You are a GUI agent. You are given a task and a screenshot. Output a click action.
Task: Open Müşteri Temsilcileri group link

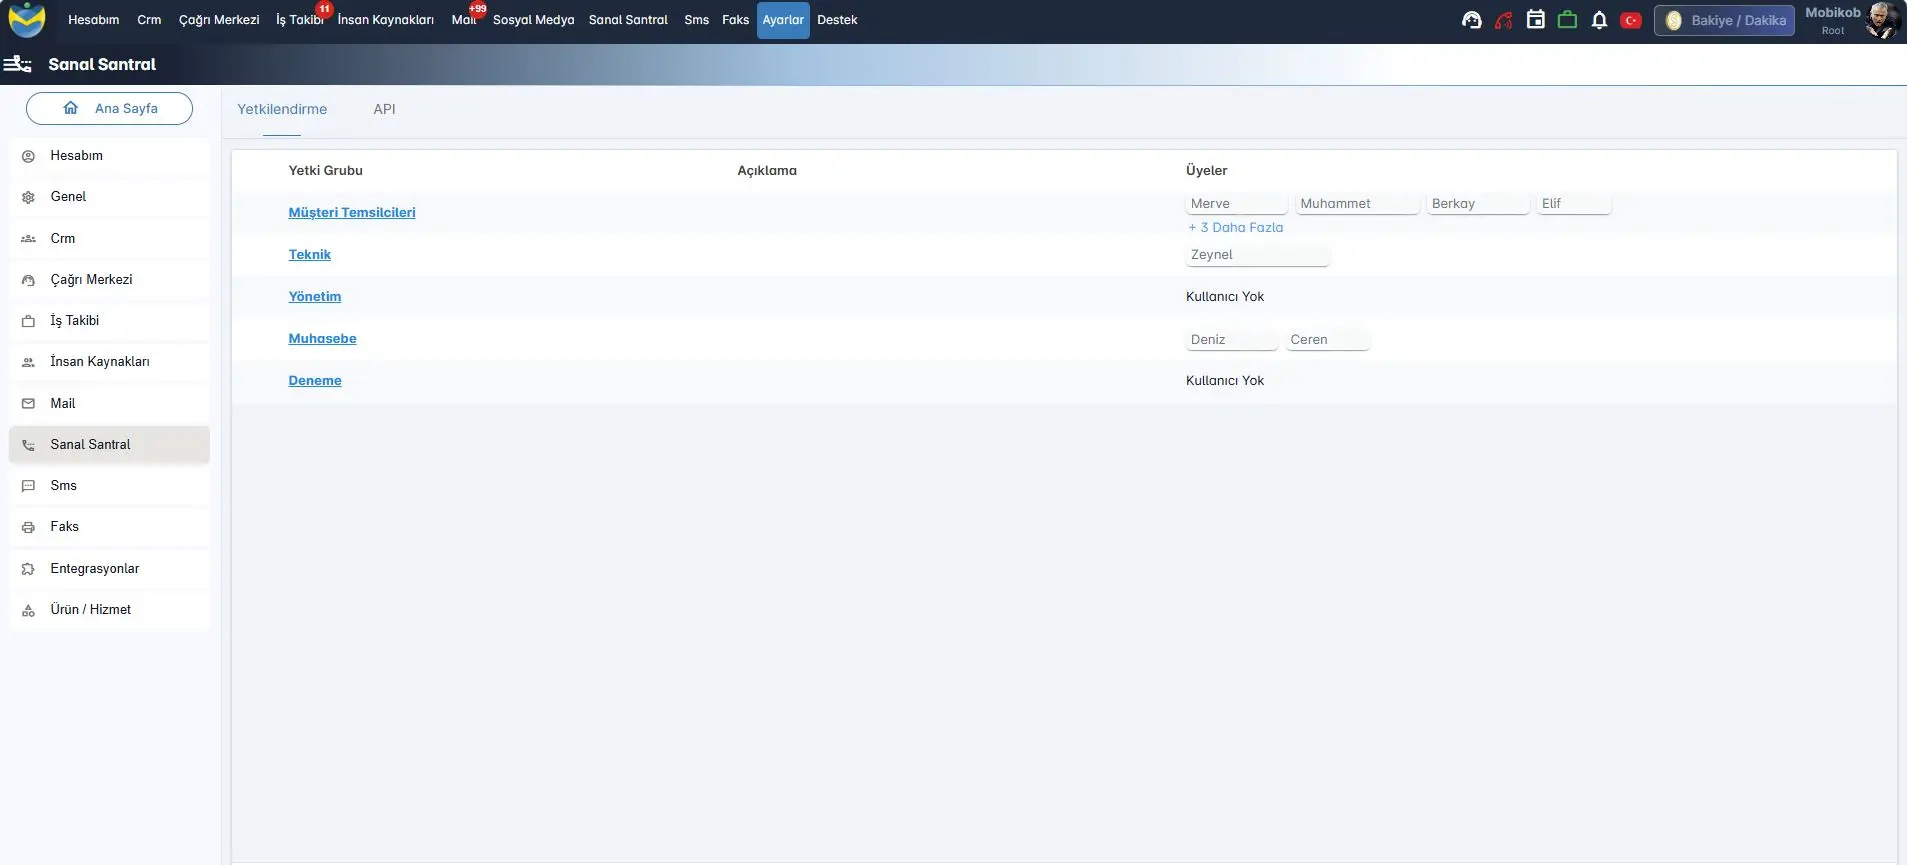[352, 212]
